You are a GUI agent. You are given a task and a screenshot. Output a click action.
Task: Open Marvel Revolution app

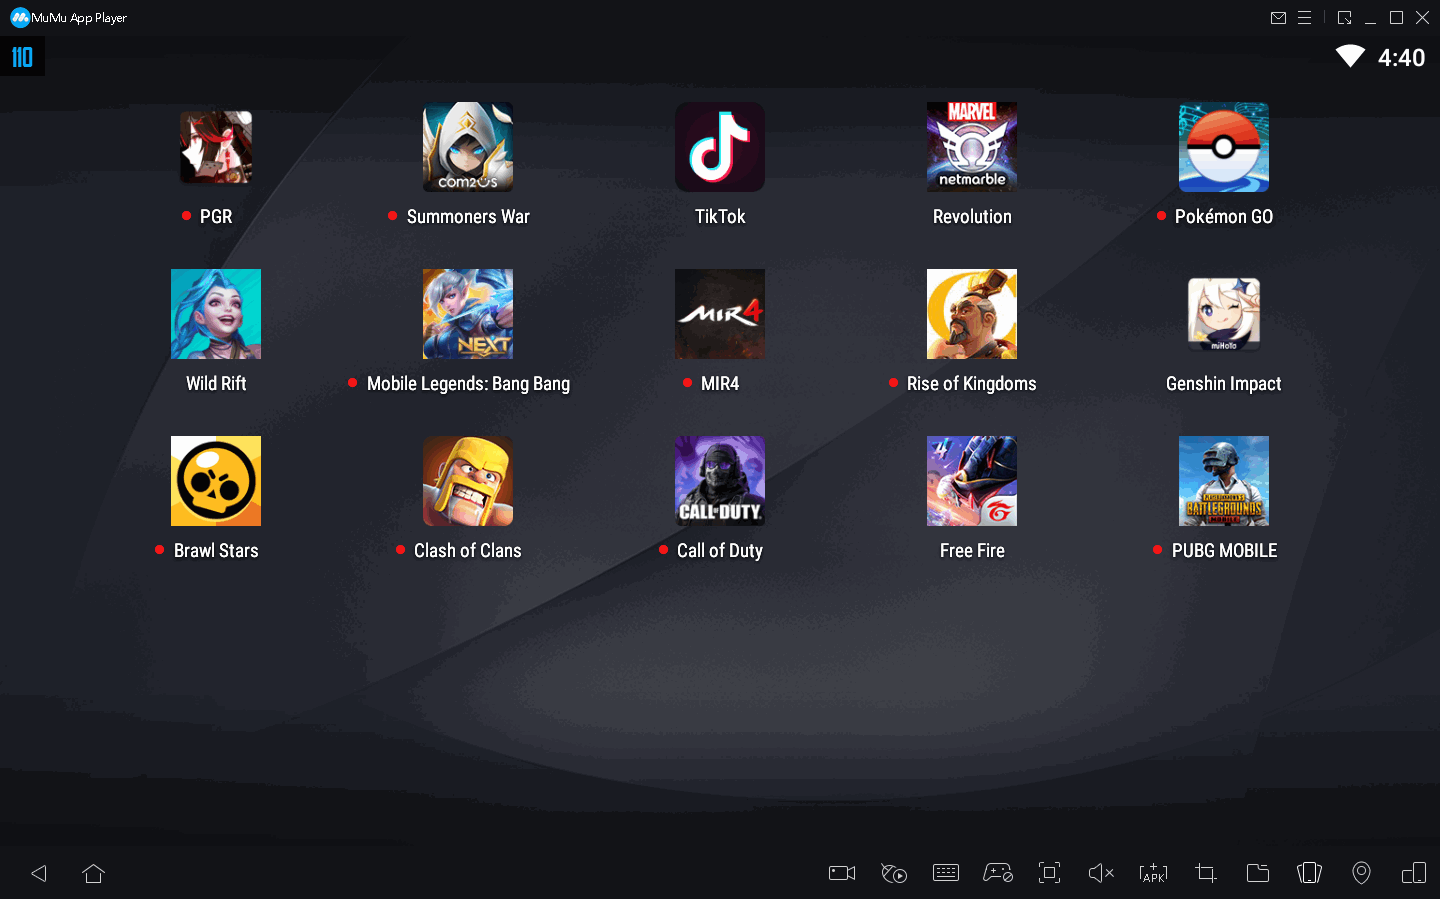(x=972, y=147)
